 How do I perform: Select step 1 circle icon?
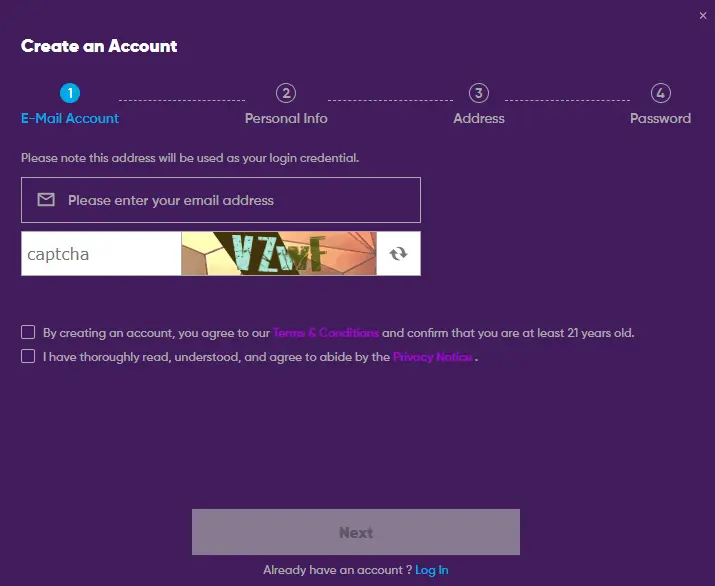point(70,93)
